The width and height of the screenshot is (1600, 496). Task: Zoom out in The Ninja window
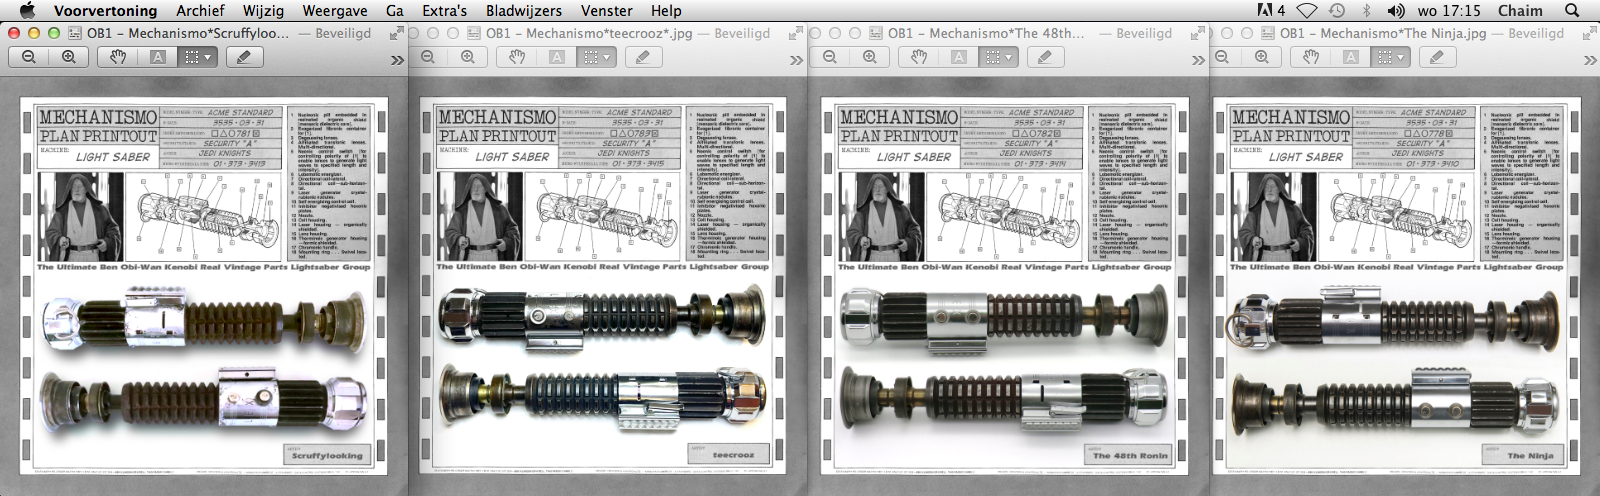point(1222,57)
